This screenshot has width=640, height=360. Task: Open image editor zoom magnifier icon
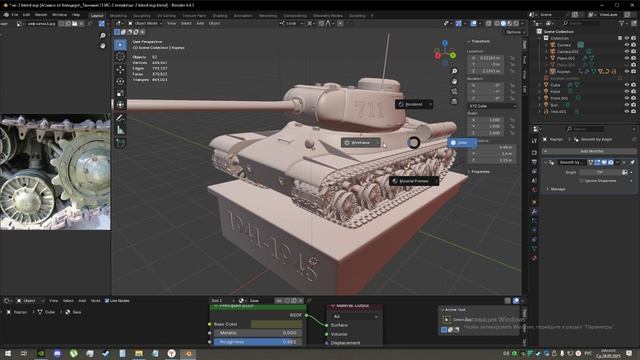point(102,36)
